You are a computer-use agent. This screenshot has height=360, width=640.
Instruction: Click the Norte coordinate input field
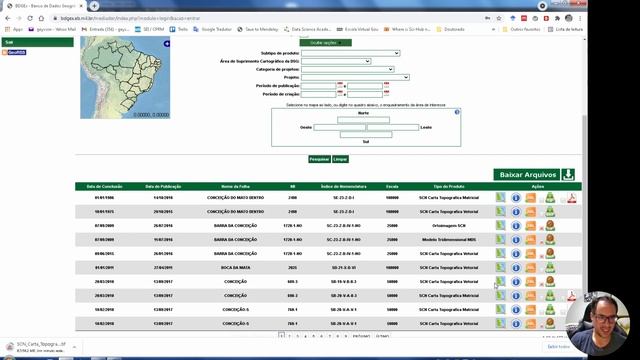[363, 120]
